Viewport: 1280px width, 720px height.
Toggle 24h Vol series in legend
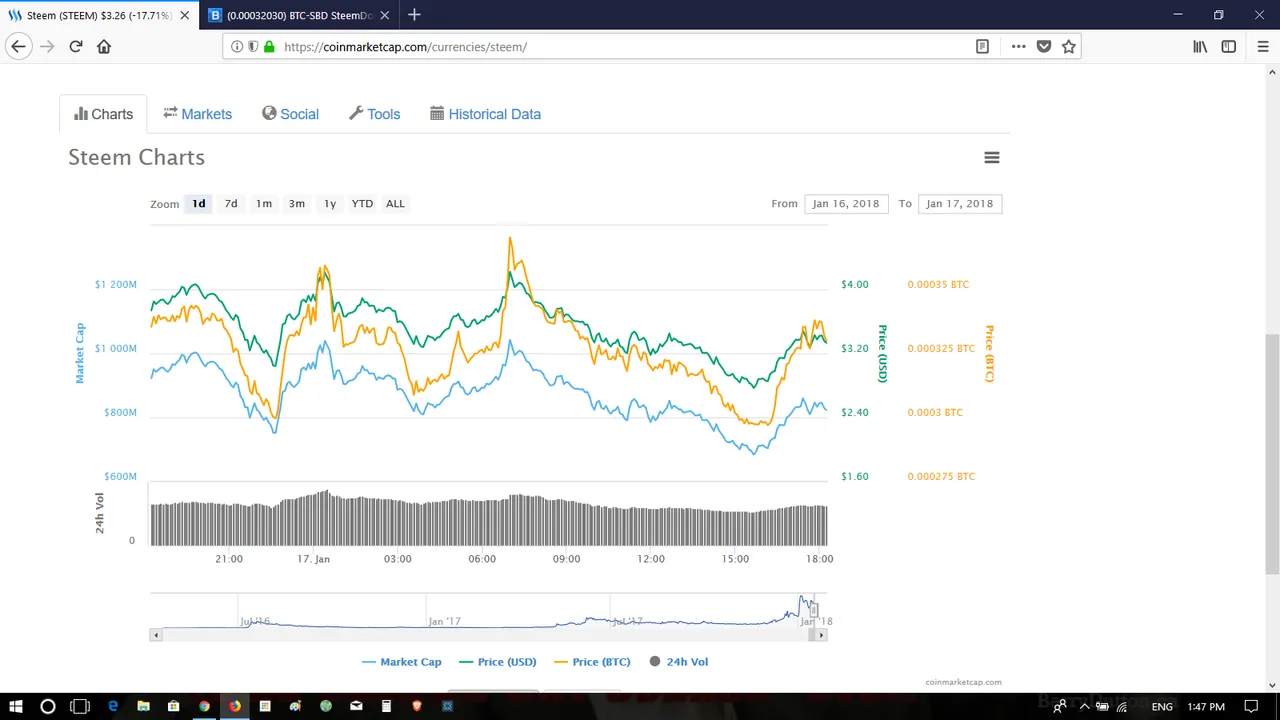pos(679,662)
